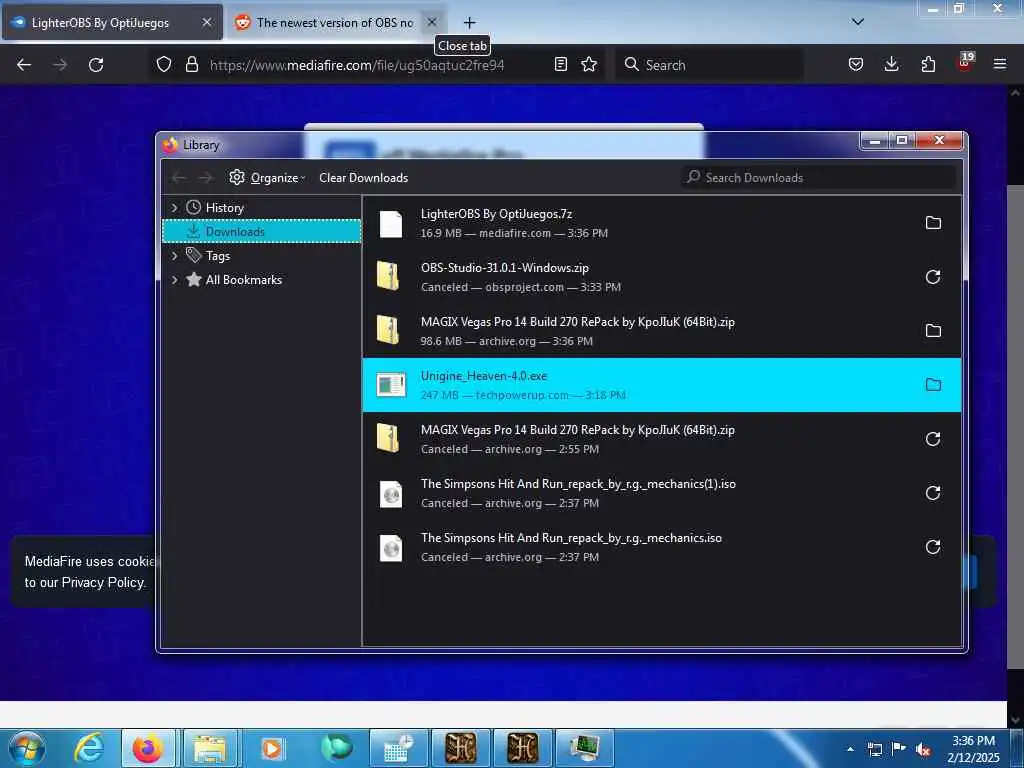Retry the OBS-Studio-31.0.1-Windows.zip download
The height and width of the screenshot is (768, 1024).
tap(933, 277)
